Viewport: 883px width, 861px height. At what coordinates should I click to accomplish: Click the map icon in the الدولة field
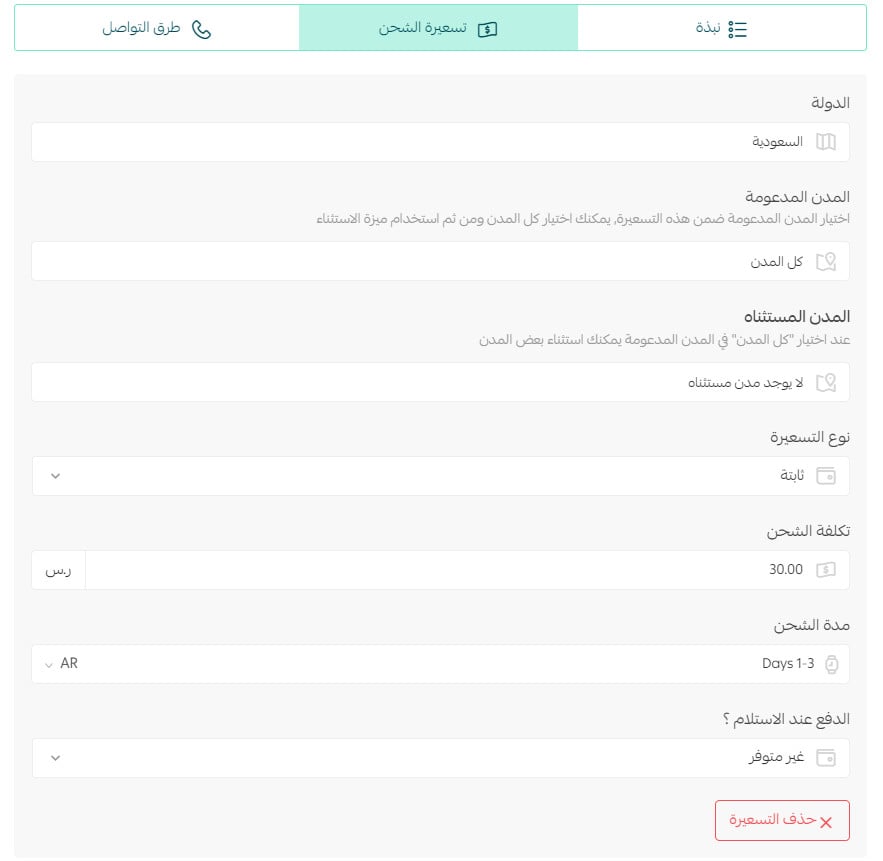826,142
